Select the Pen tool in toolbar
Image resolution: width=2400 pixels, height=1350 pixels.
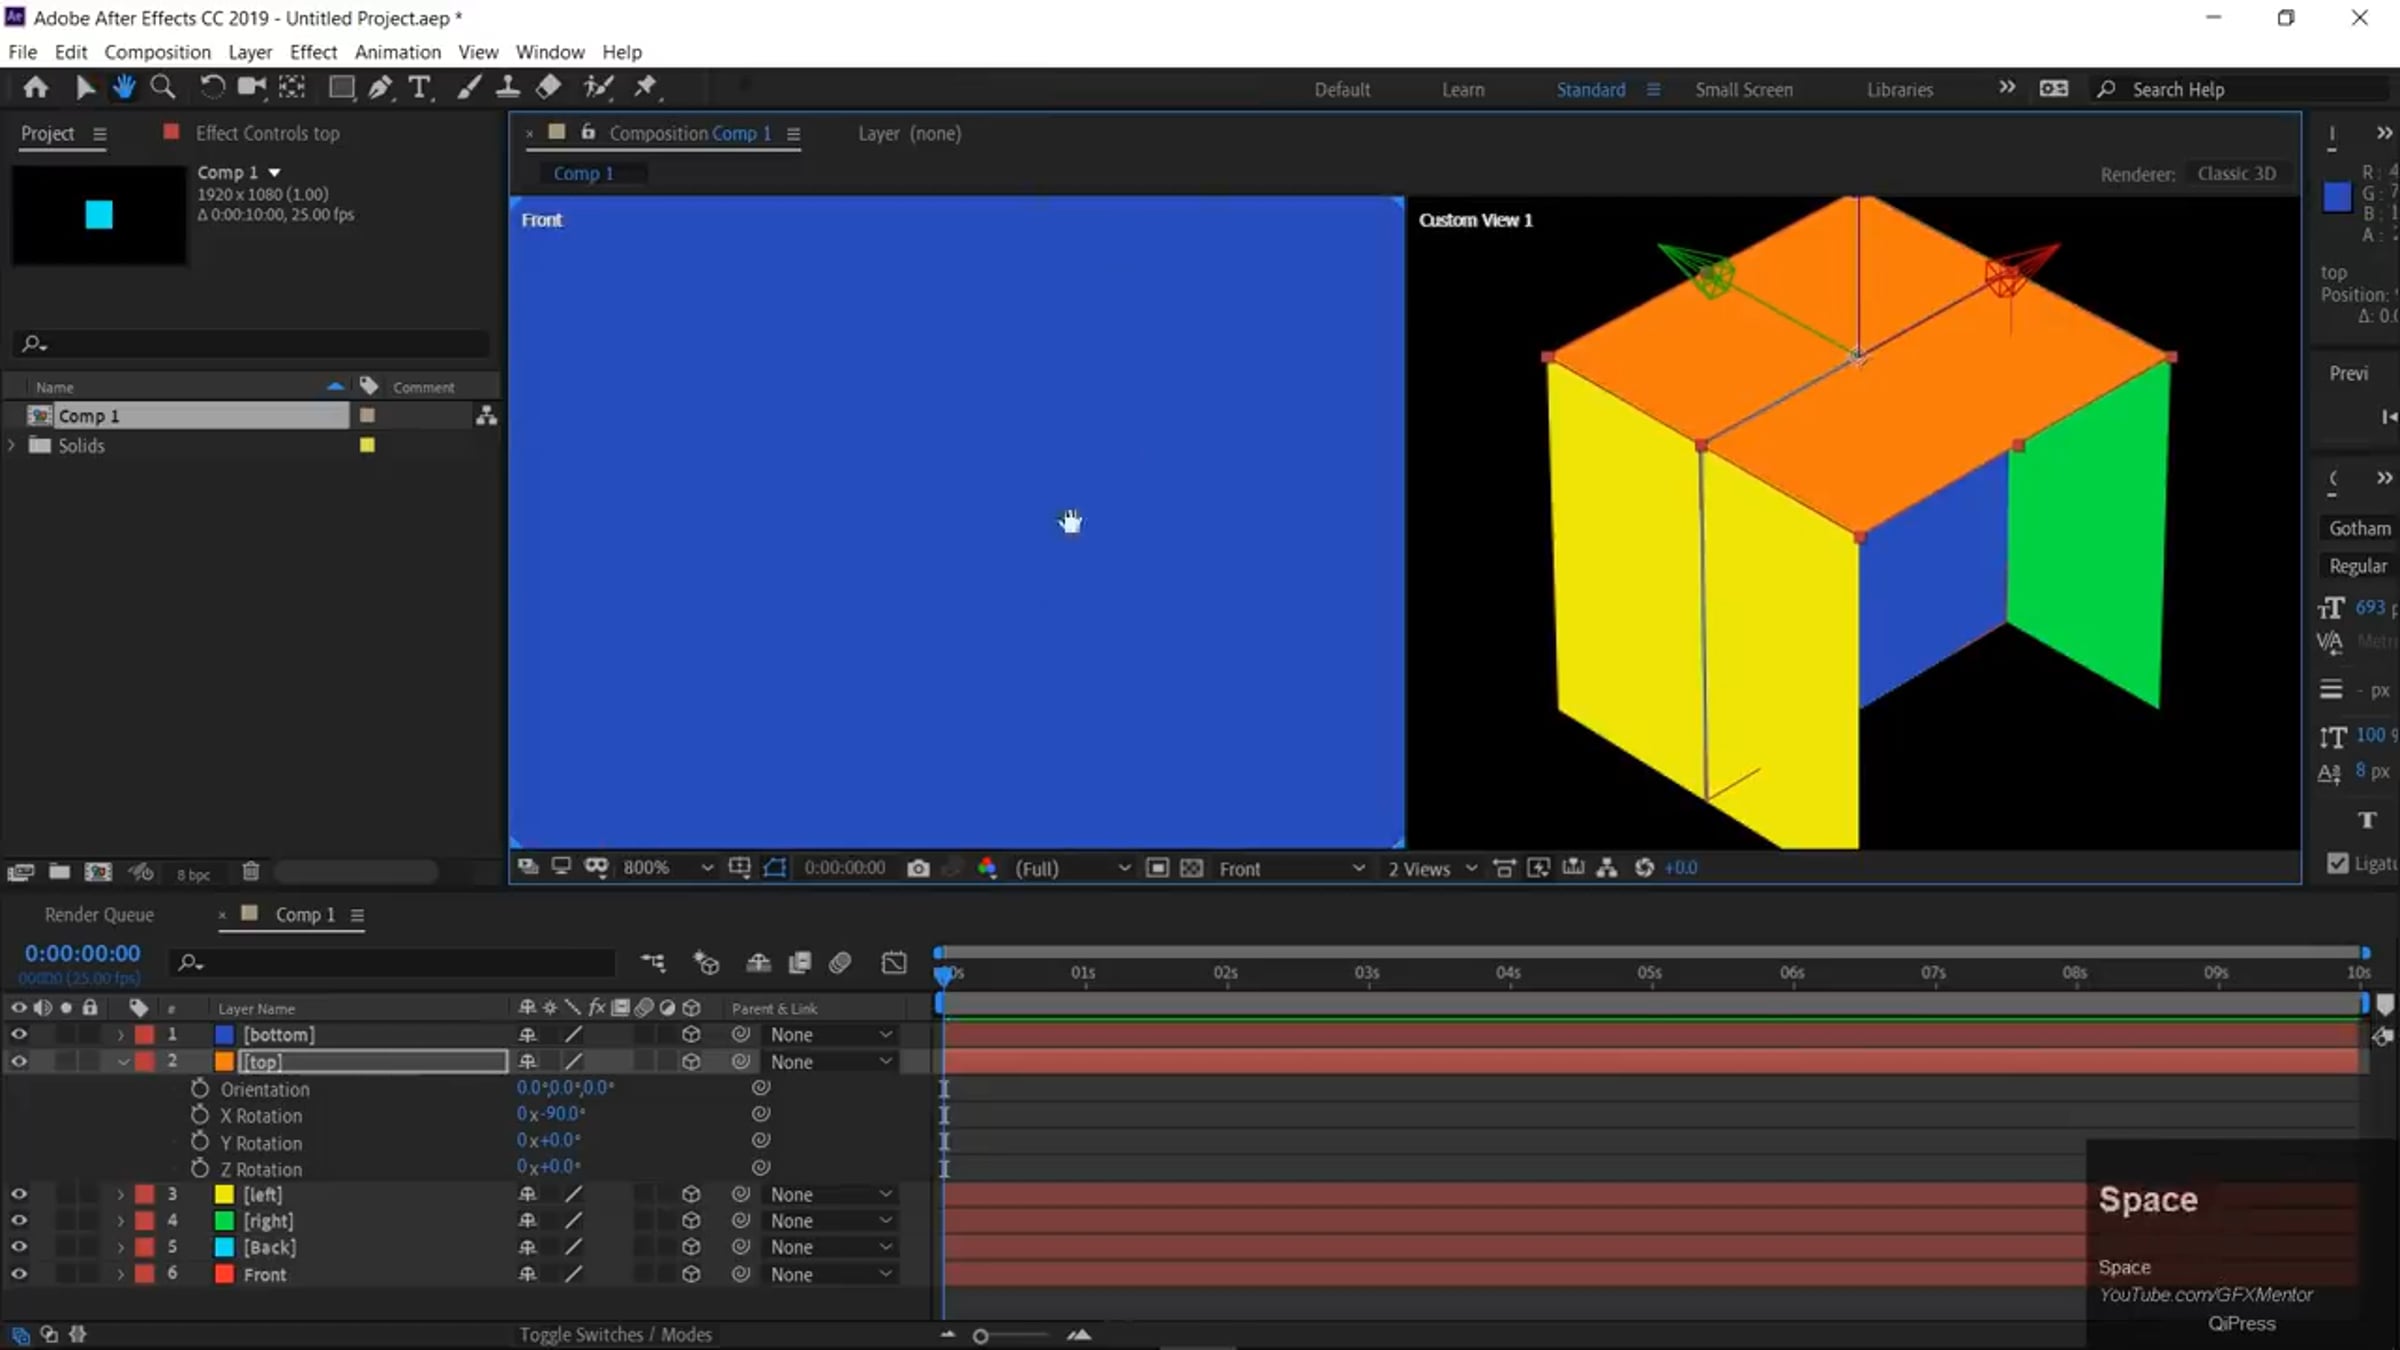point(380,88)
